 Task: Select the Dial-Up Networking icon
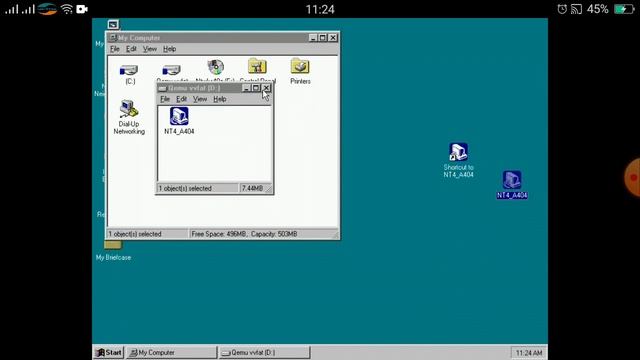point(129,109)
